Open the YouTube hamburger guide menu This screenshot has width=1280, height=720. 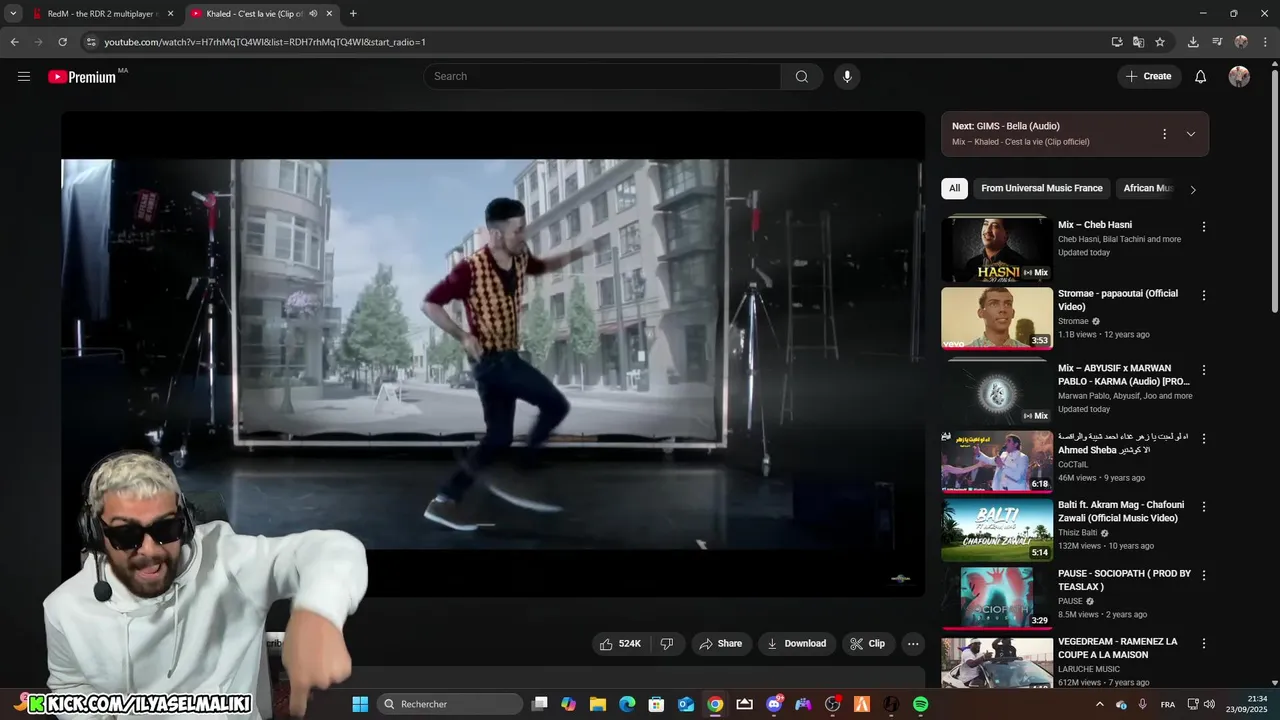[24, 76]
